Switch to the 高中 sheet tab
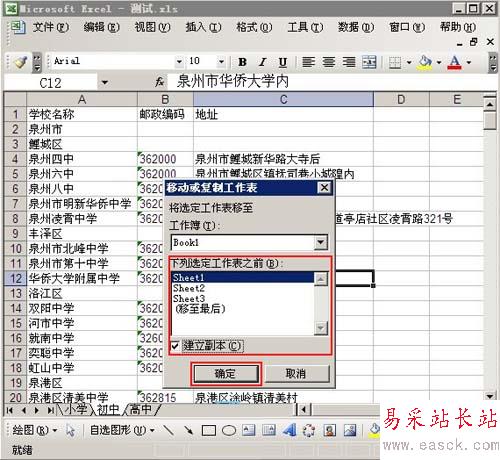 click(140, 410)
